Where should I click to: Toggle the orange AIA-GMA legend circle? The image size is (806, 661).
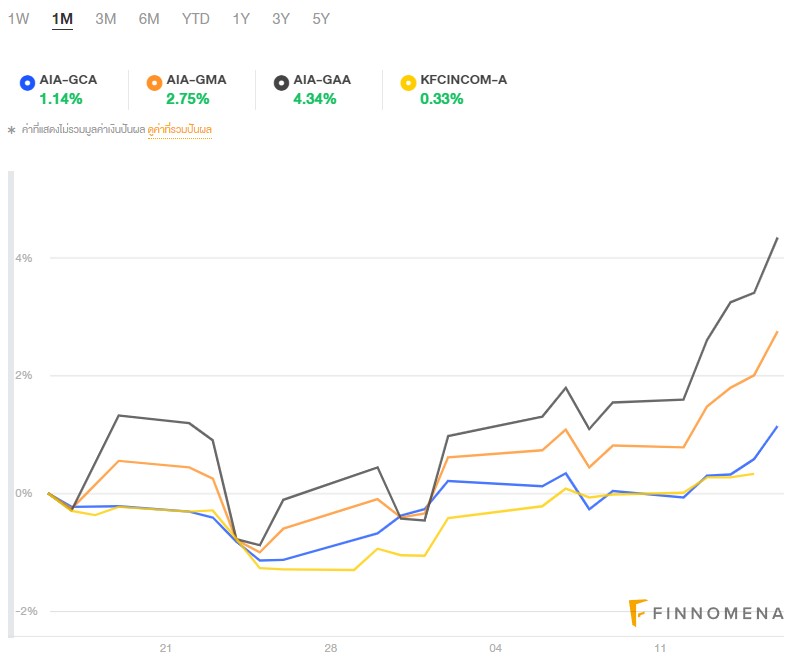click(x=154, y=82)
